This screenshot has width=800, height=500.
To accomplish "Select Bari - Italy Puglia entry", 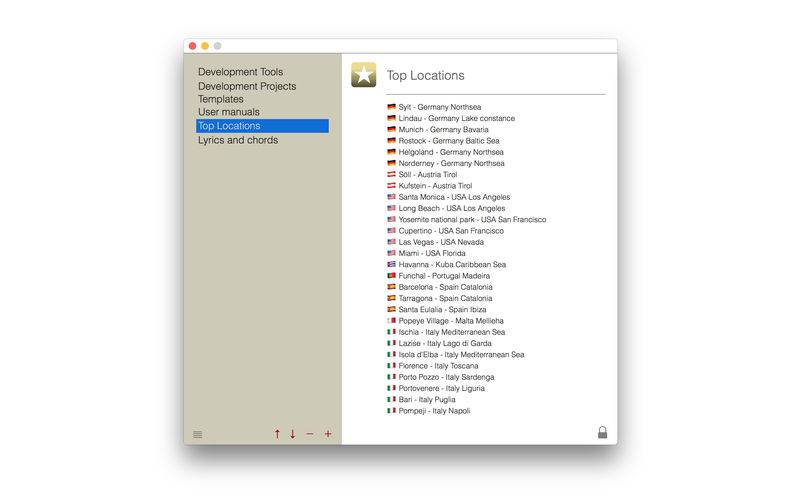I will click(x=427, y=399).
